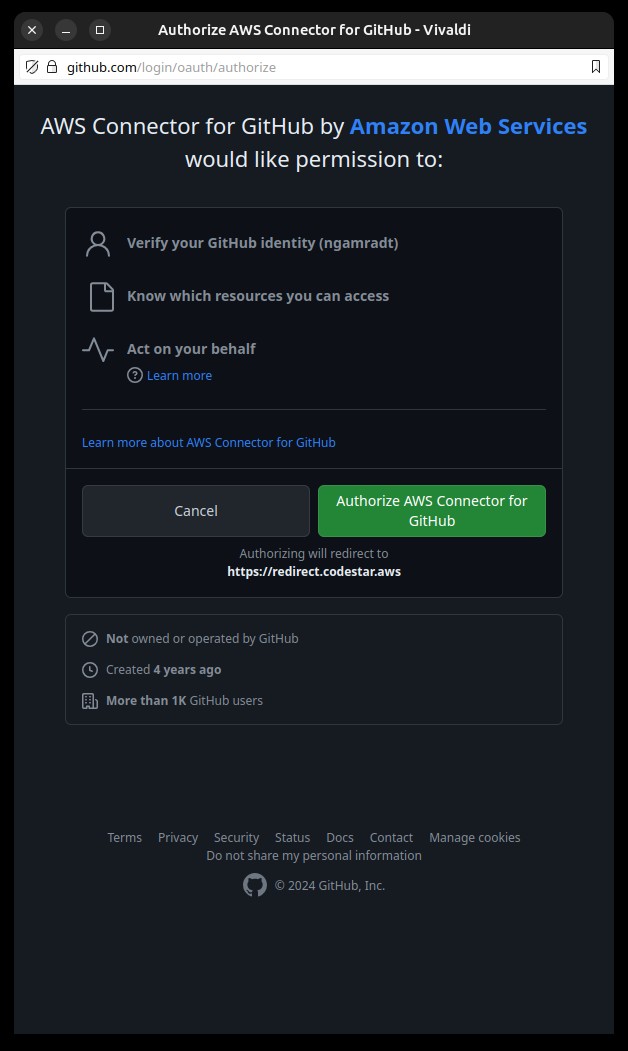Authorize AWS Connector for GitHub
Viewport: 628px width, 1051px height.
(432, 511)
